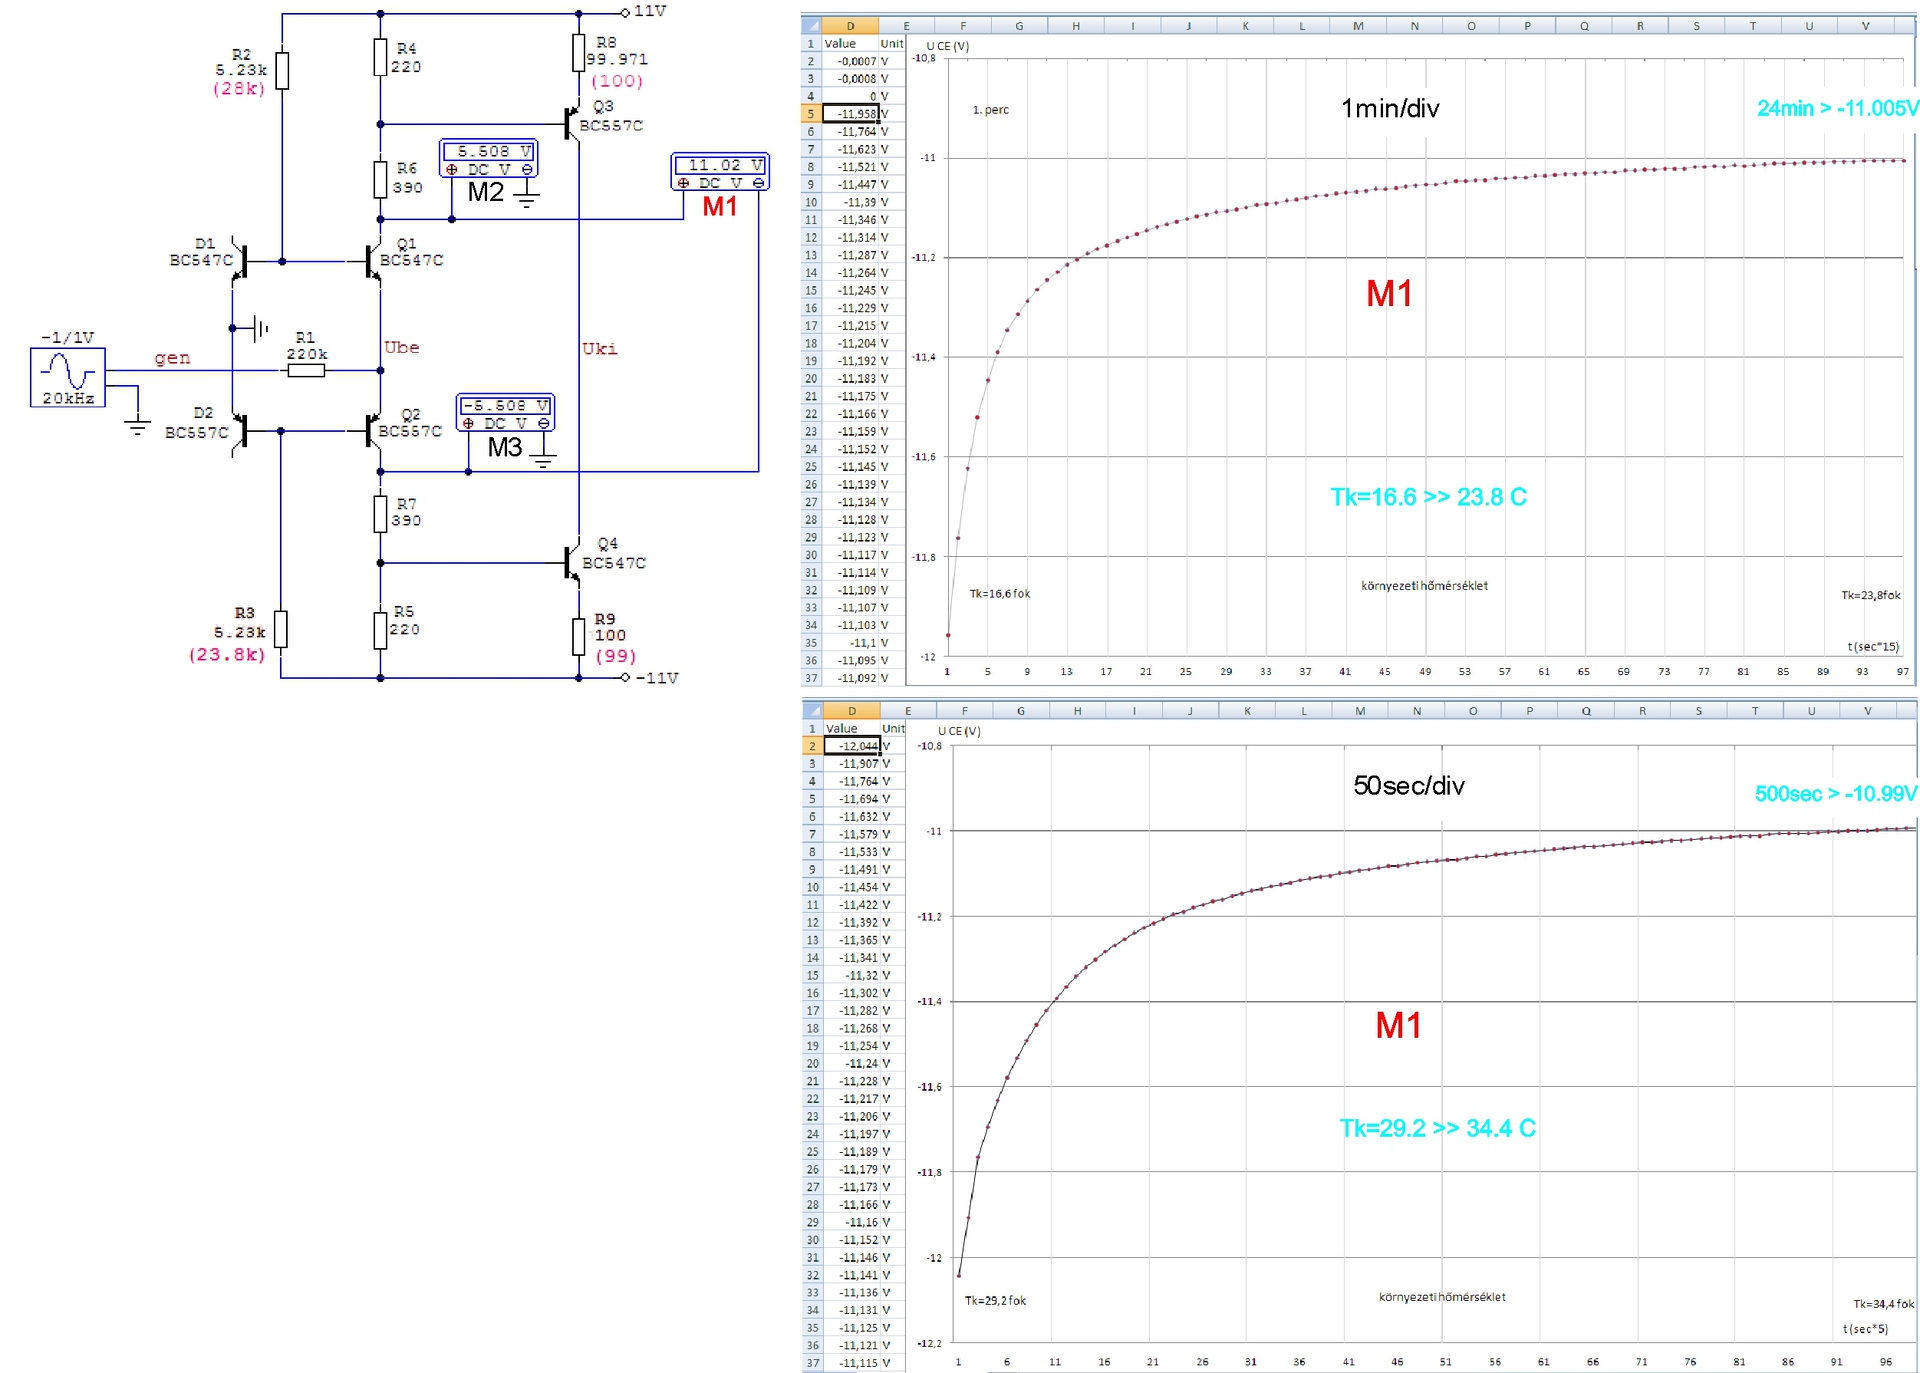Click the M1 voltmeter showing 11.02 V
This screenshot has height=1373, width=1920.
coord(719,172)
